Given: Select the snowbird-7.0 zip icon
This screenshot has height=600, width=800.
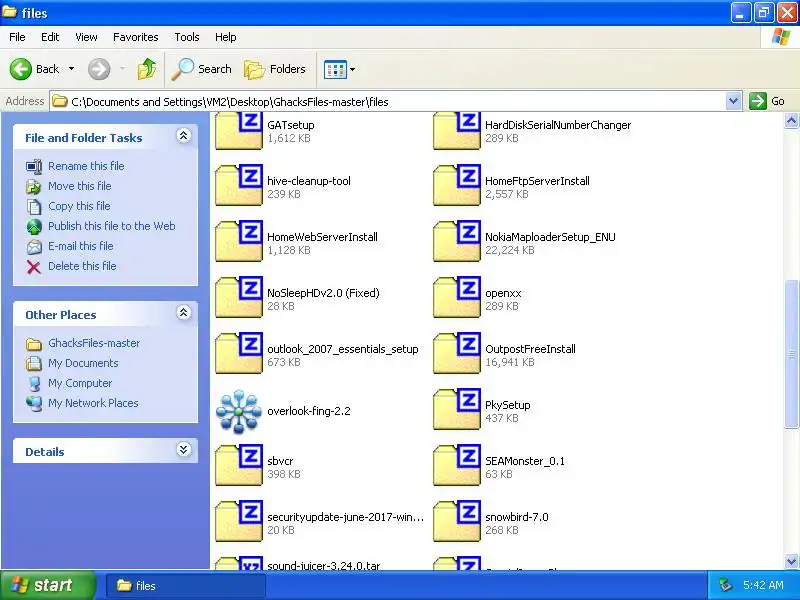Looking at the screenshot, I should coord(457,521).
